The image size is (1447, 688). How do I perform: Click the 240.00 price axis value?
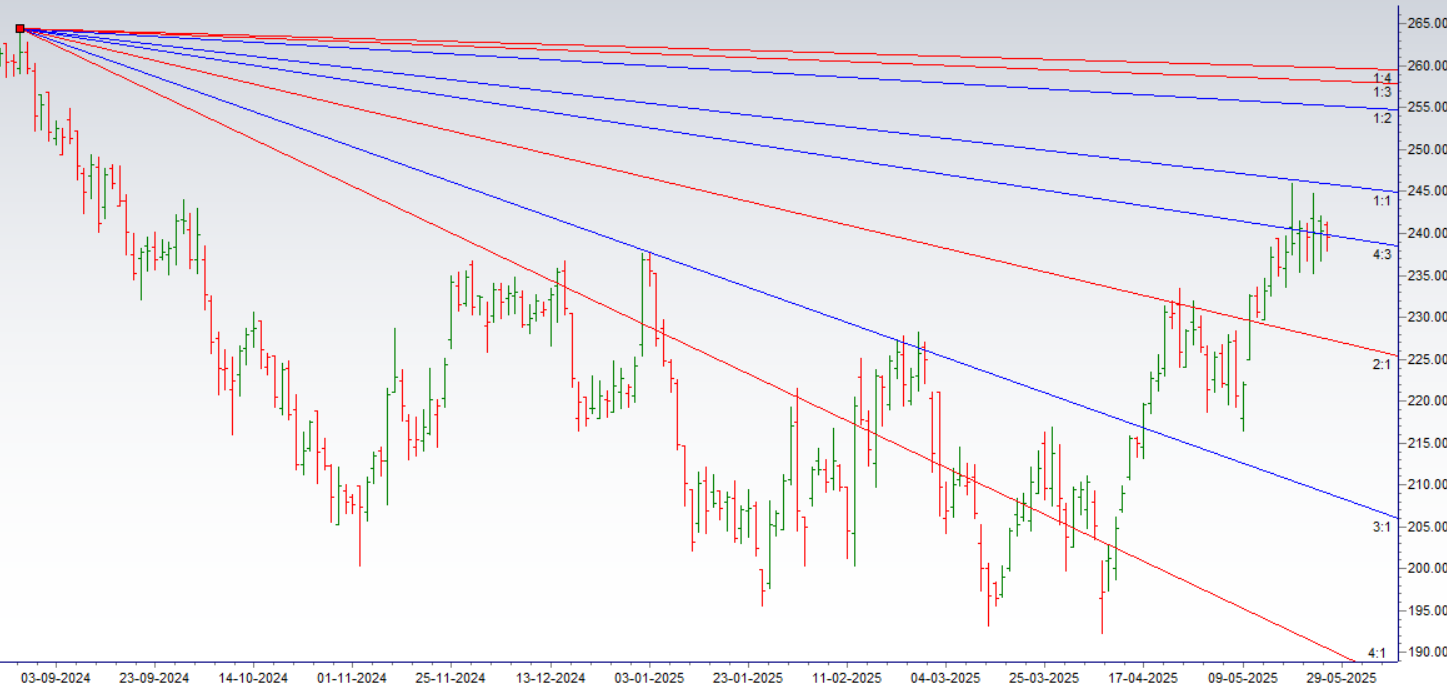1427,233
